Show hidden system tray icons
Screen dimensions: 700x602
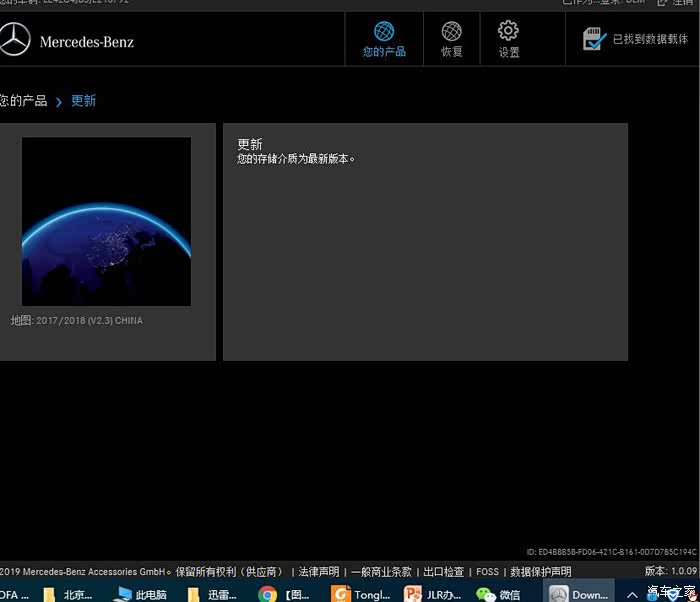632,595
